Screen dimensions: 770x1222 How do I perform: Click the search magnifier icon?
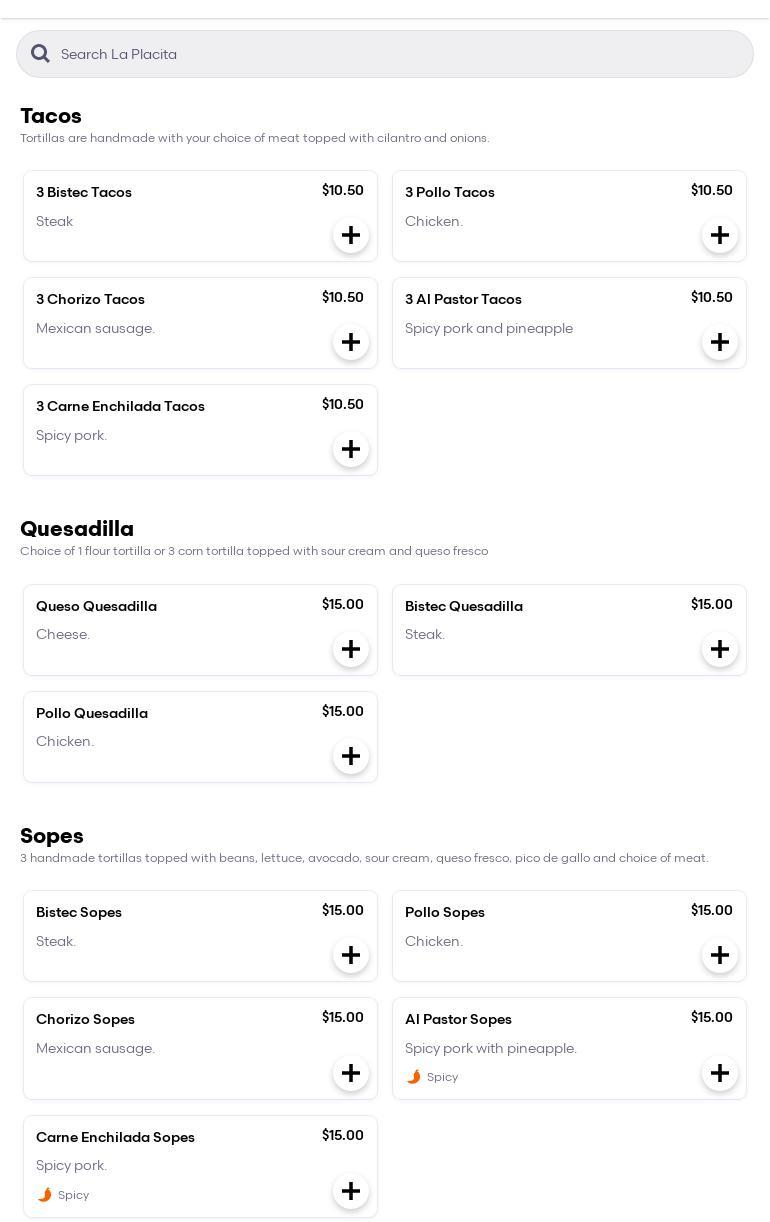click(40, 54)
